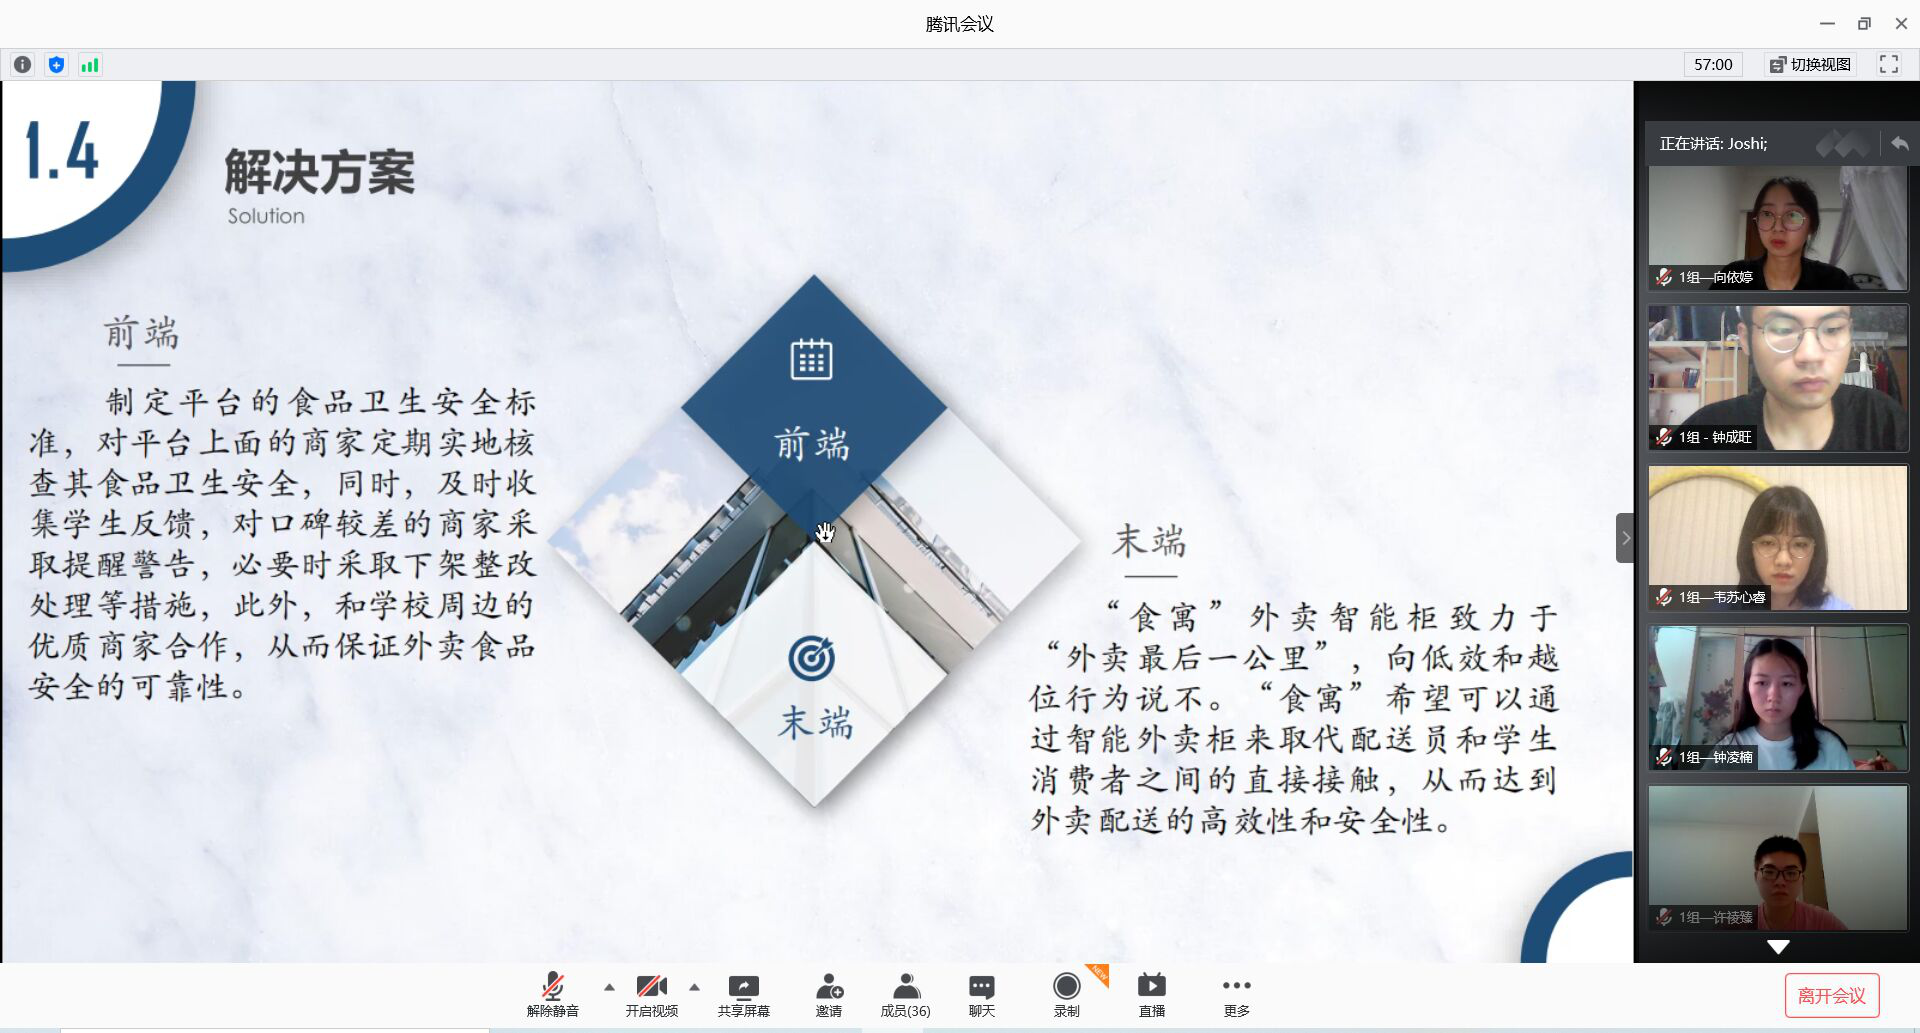Toggle 录制 recording

(1066, 995)
